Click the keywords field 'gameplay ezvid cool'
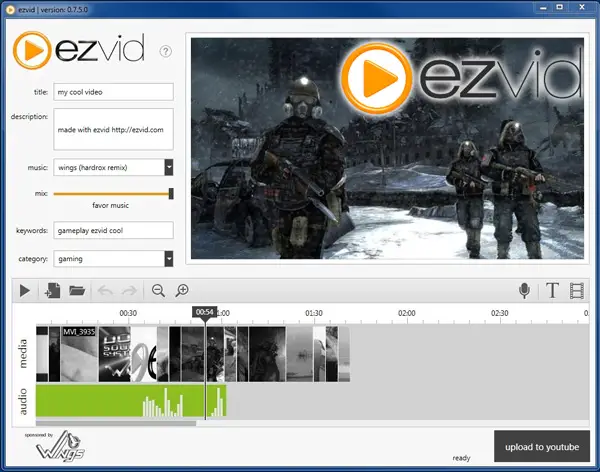The image size is (600, 472). click(x=113, y=230)
